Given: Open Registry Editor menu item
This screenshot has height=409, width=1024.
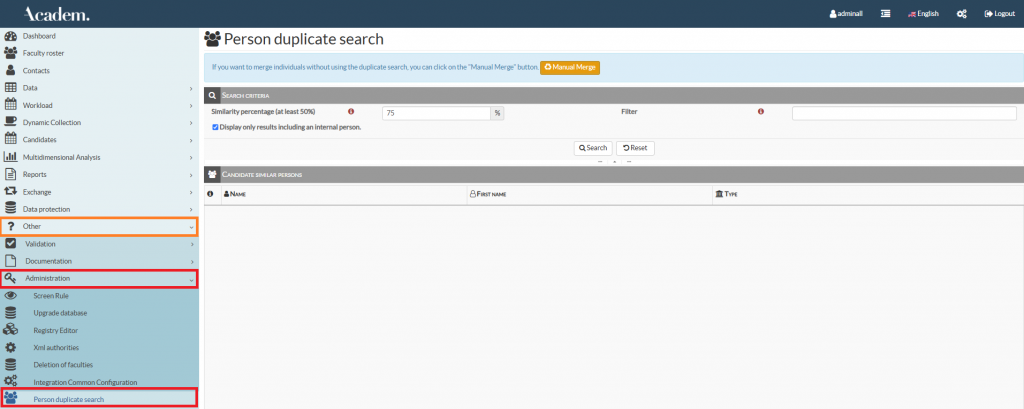Looking at the screenshot, I should [55, 330].
